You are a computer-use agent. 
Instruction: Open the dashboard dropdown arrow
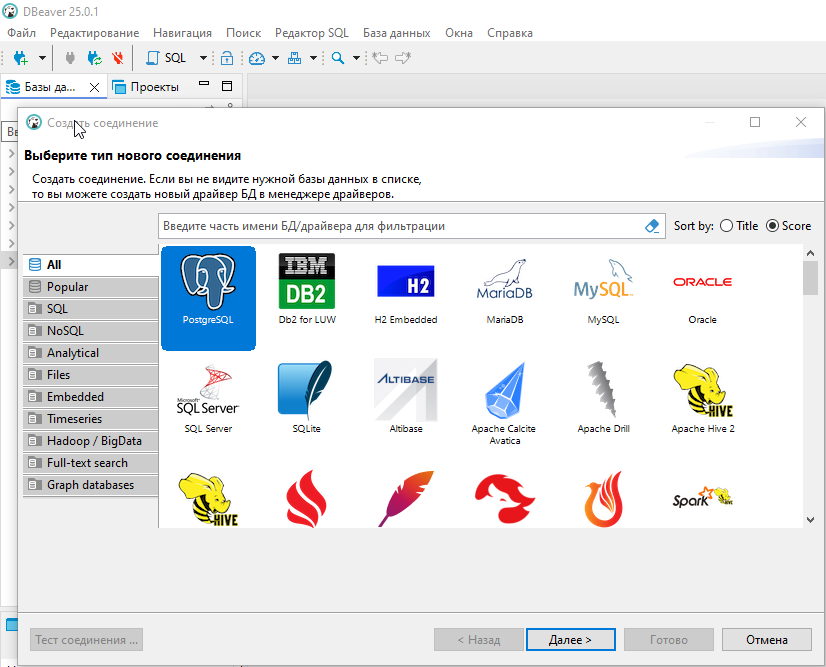tap(276, 58)
